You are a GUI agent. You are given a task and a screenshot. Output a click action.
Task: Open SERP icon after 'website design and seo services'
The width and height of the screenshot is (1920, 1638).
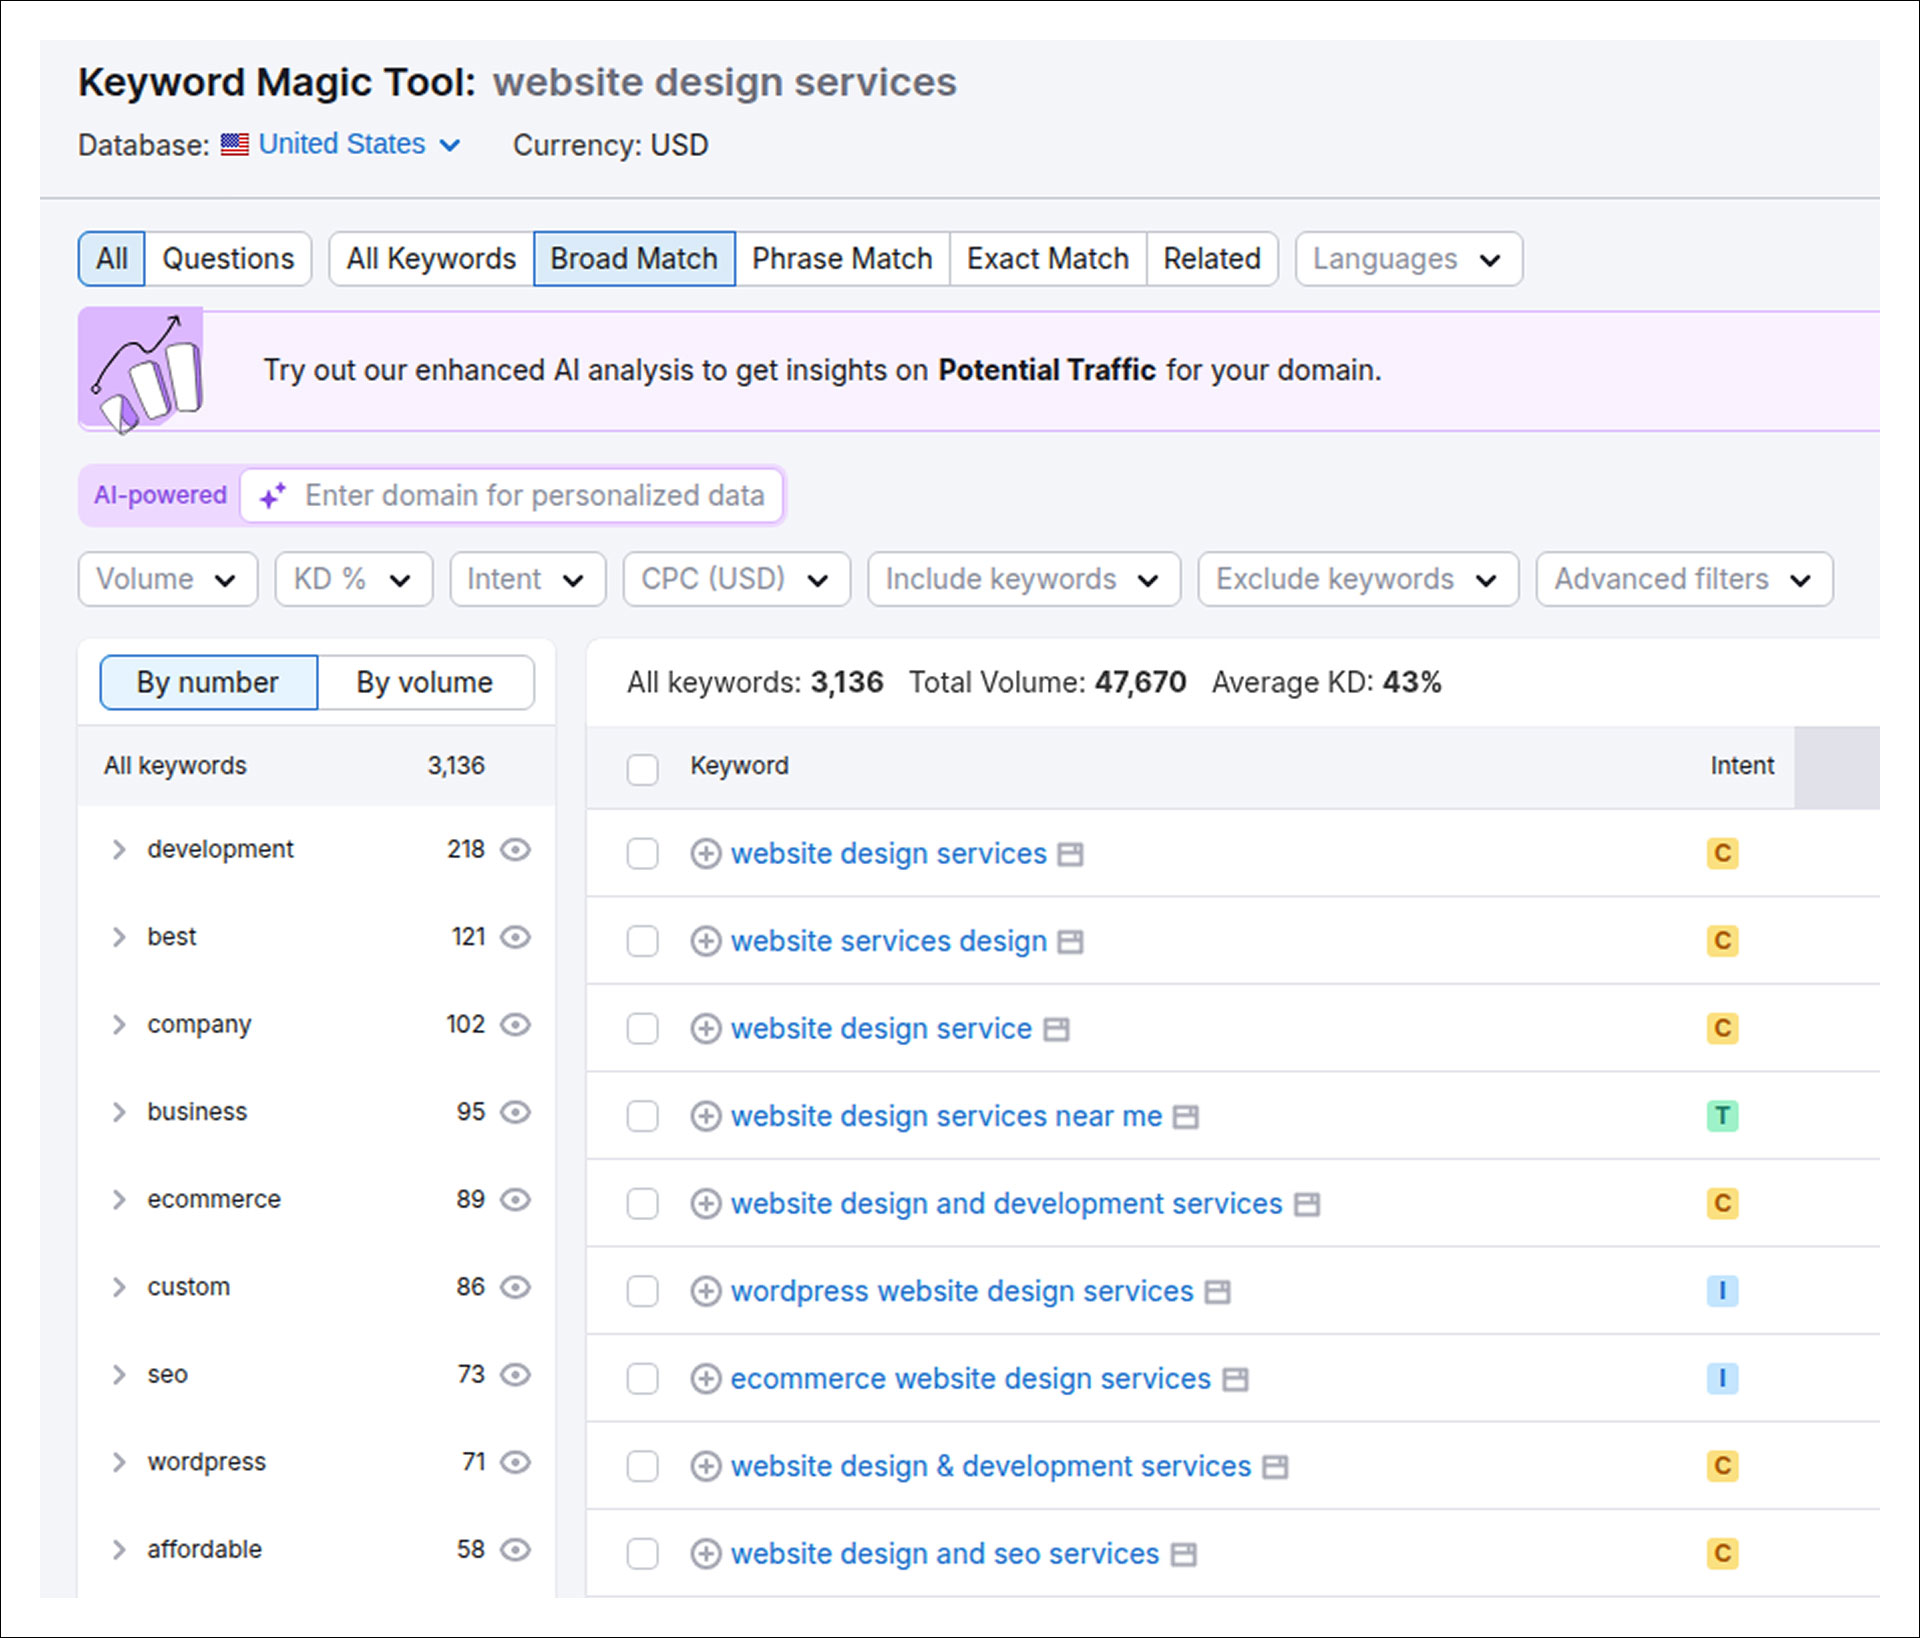[1184, 1555]
